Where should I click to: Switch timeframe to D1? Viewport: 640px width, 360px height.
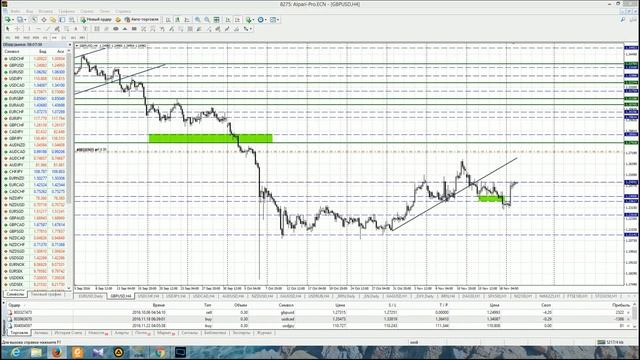coord(63,38)
